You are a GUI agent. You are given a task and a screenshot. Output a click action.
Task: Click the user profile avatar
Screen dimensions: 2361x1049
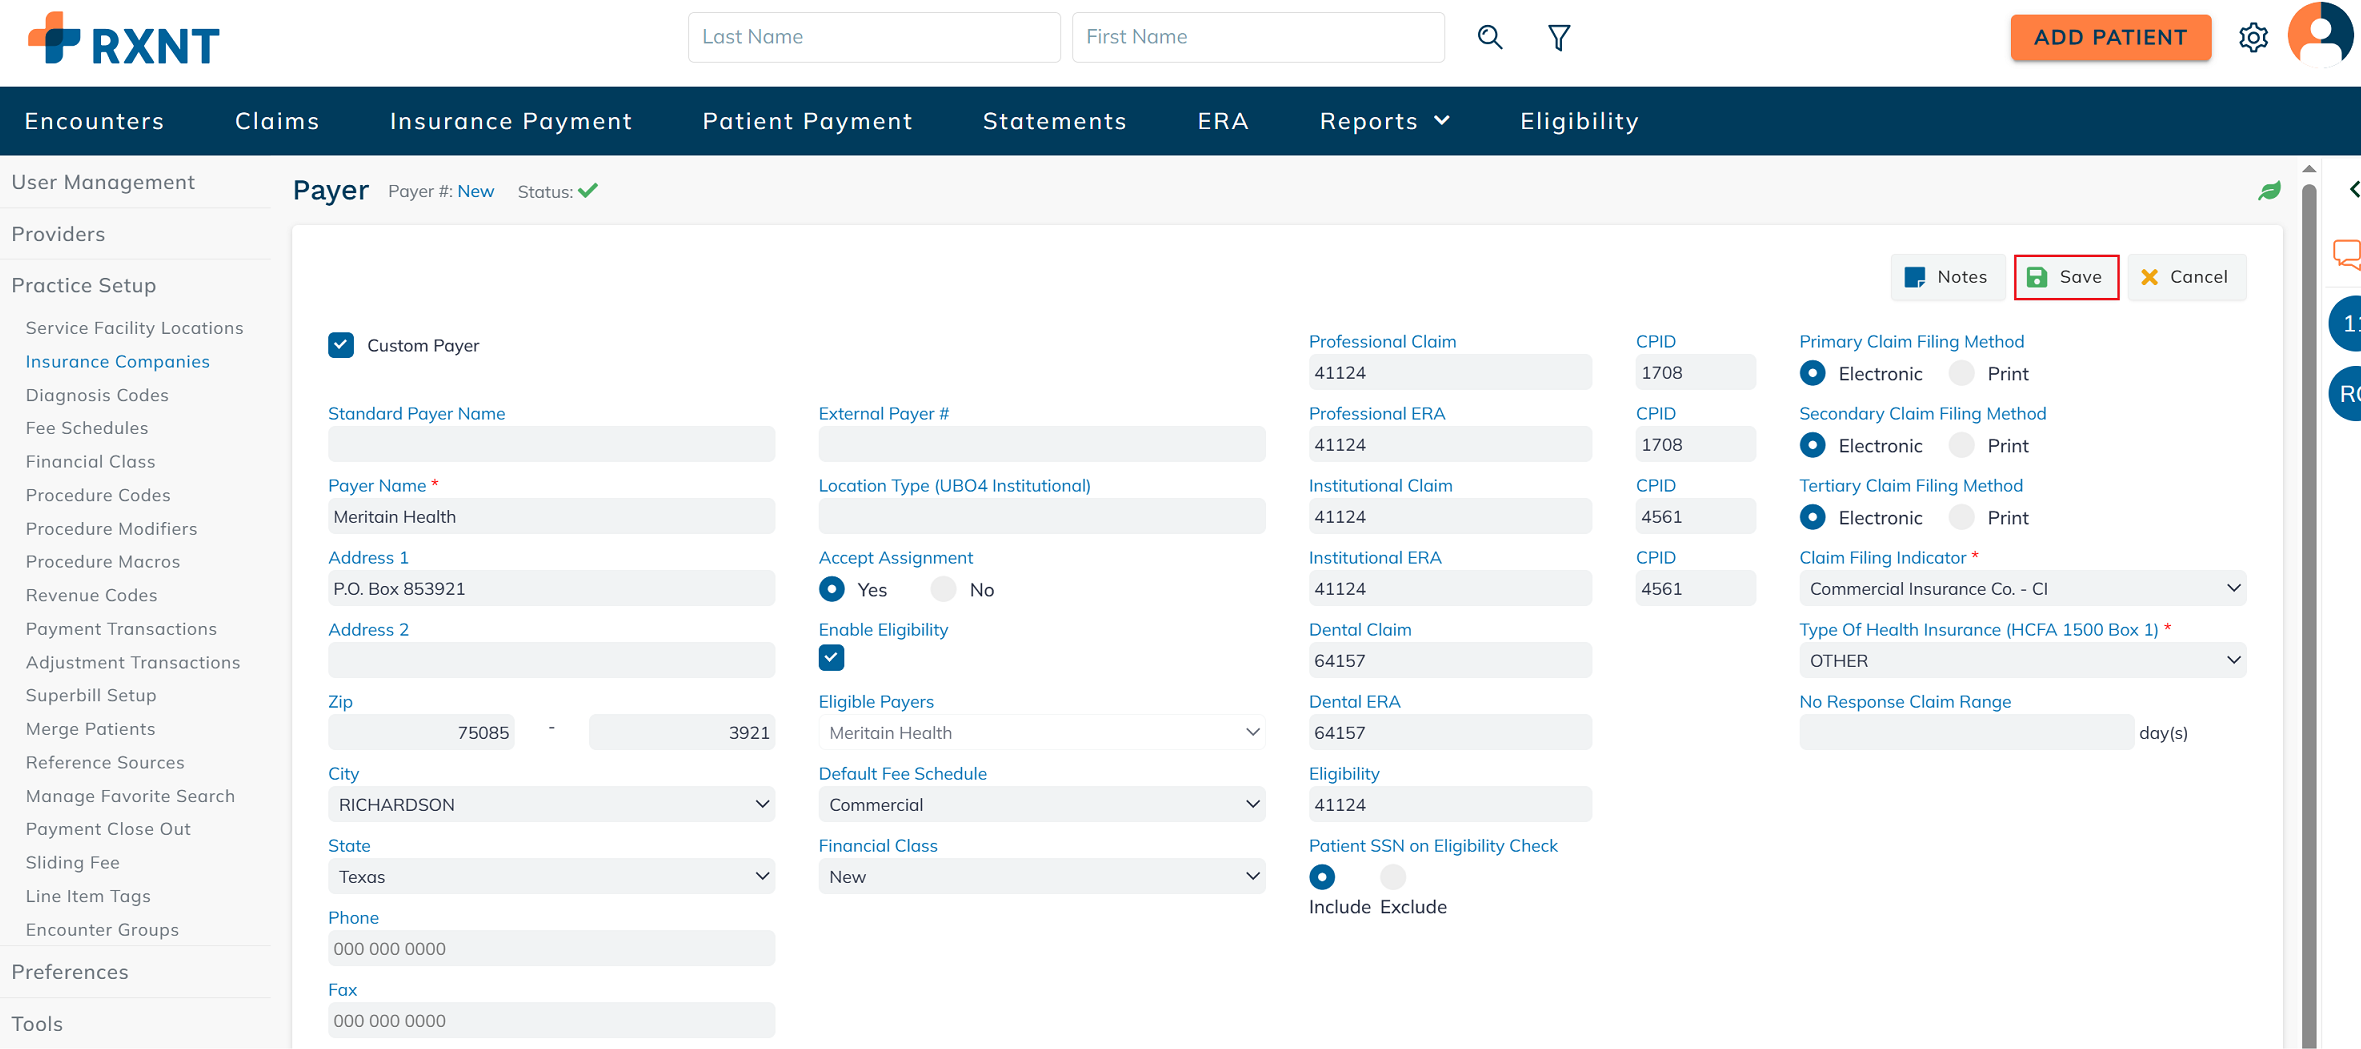pos(2321,36)
